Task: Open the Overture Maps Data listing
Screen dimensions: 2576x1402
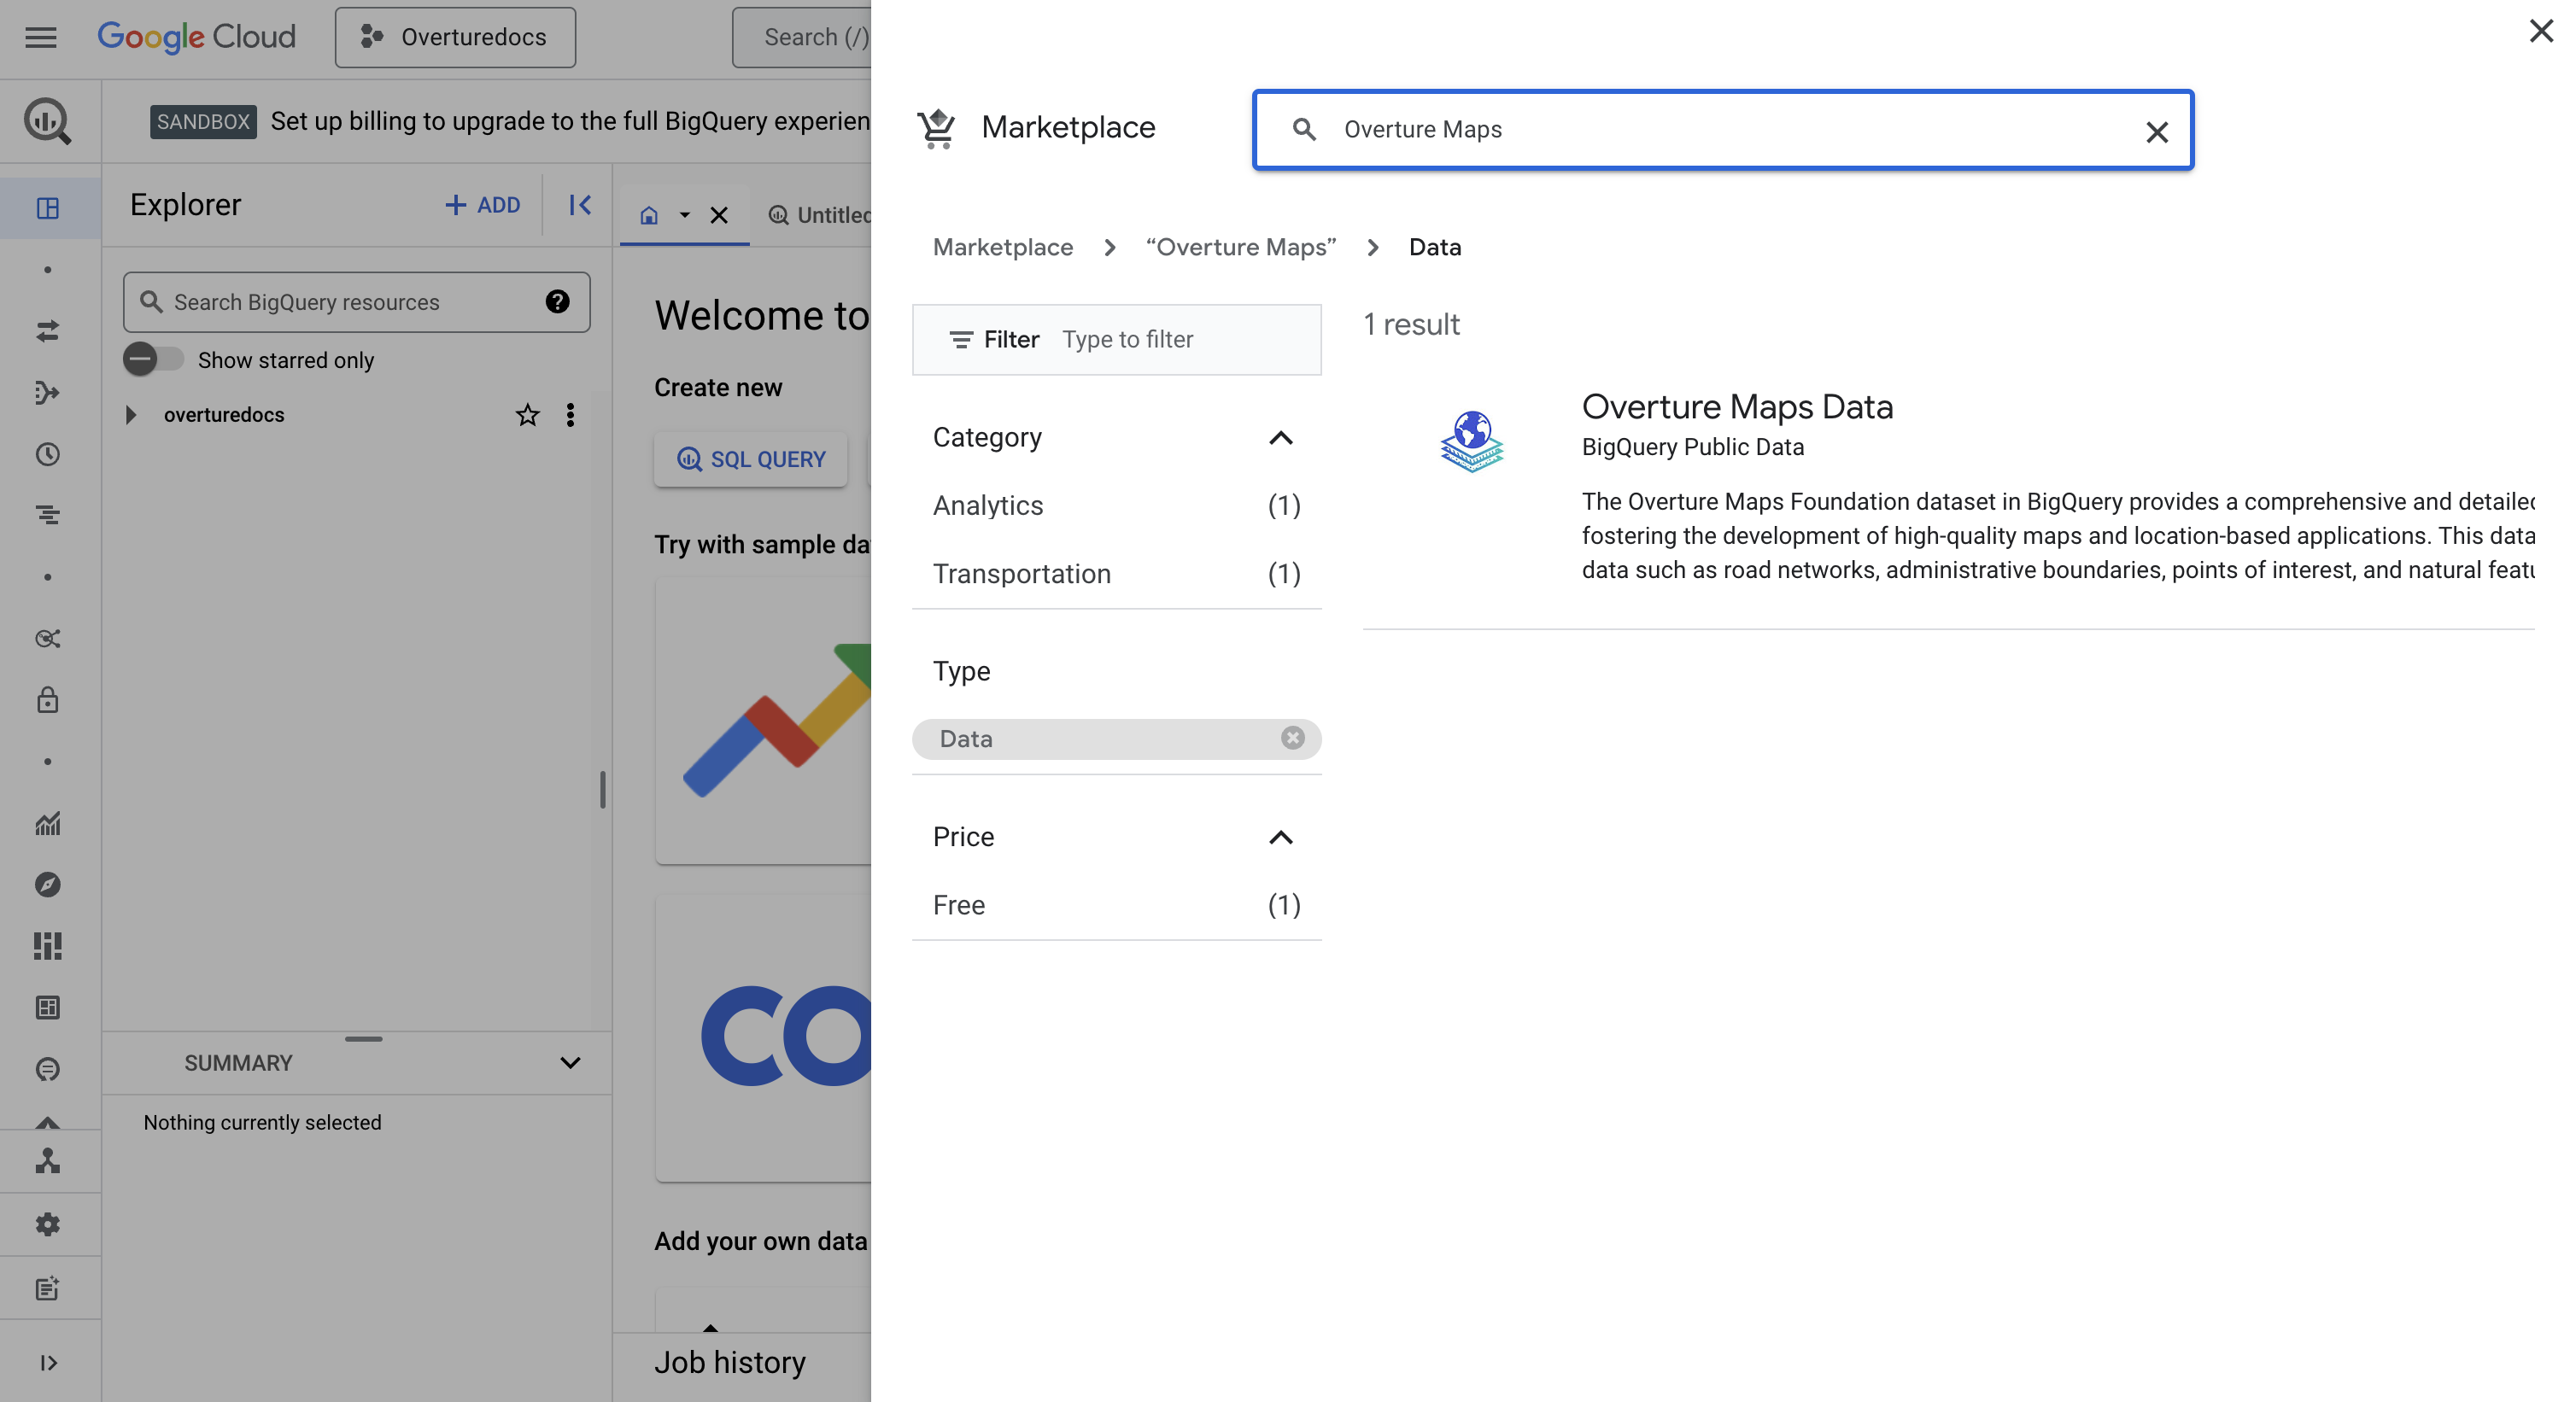Action: (x=1737, y=407)
